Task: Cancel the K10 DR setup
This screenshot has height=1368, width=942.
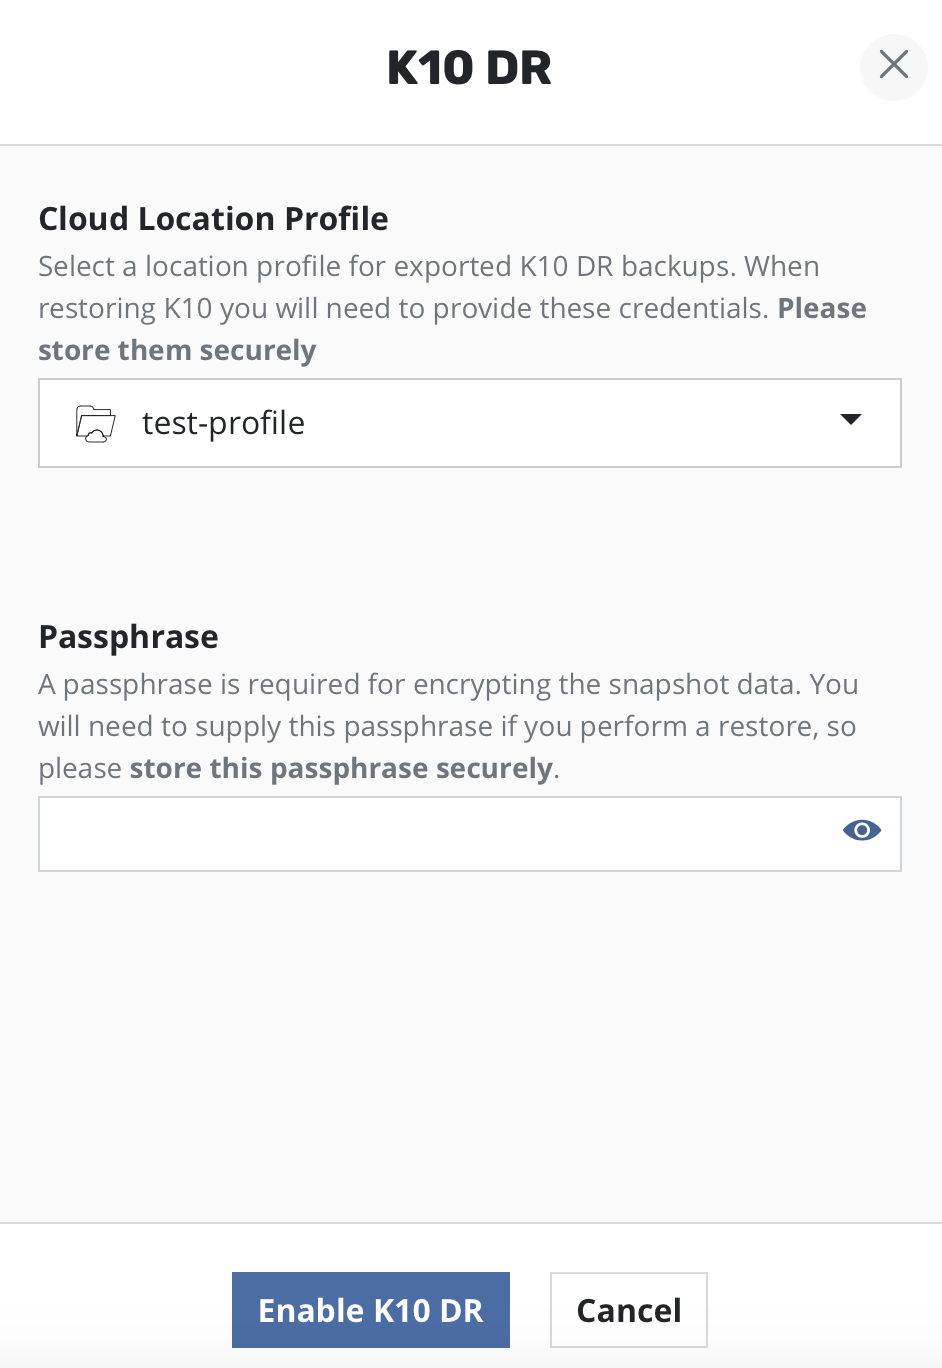Action: 628,1310
